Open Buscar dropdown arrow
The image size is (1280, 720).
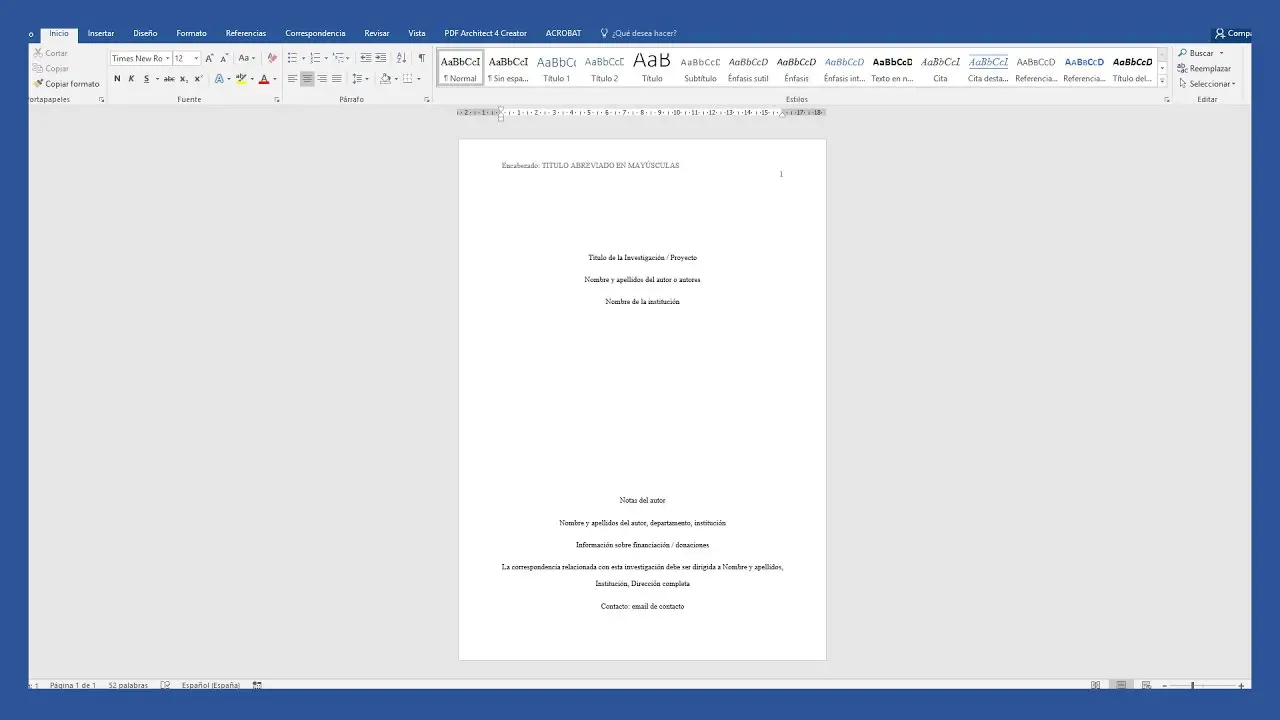pos(1221,53)
